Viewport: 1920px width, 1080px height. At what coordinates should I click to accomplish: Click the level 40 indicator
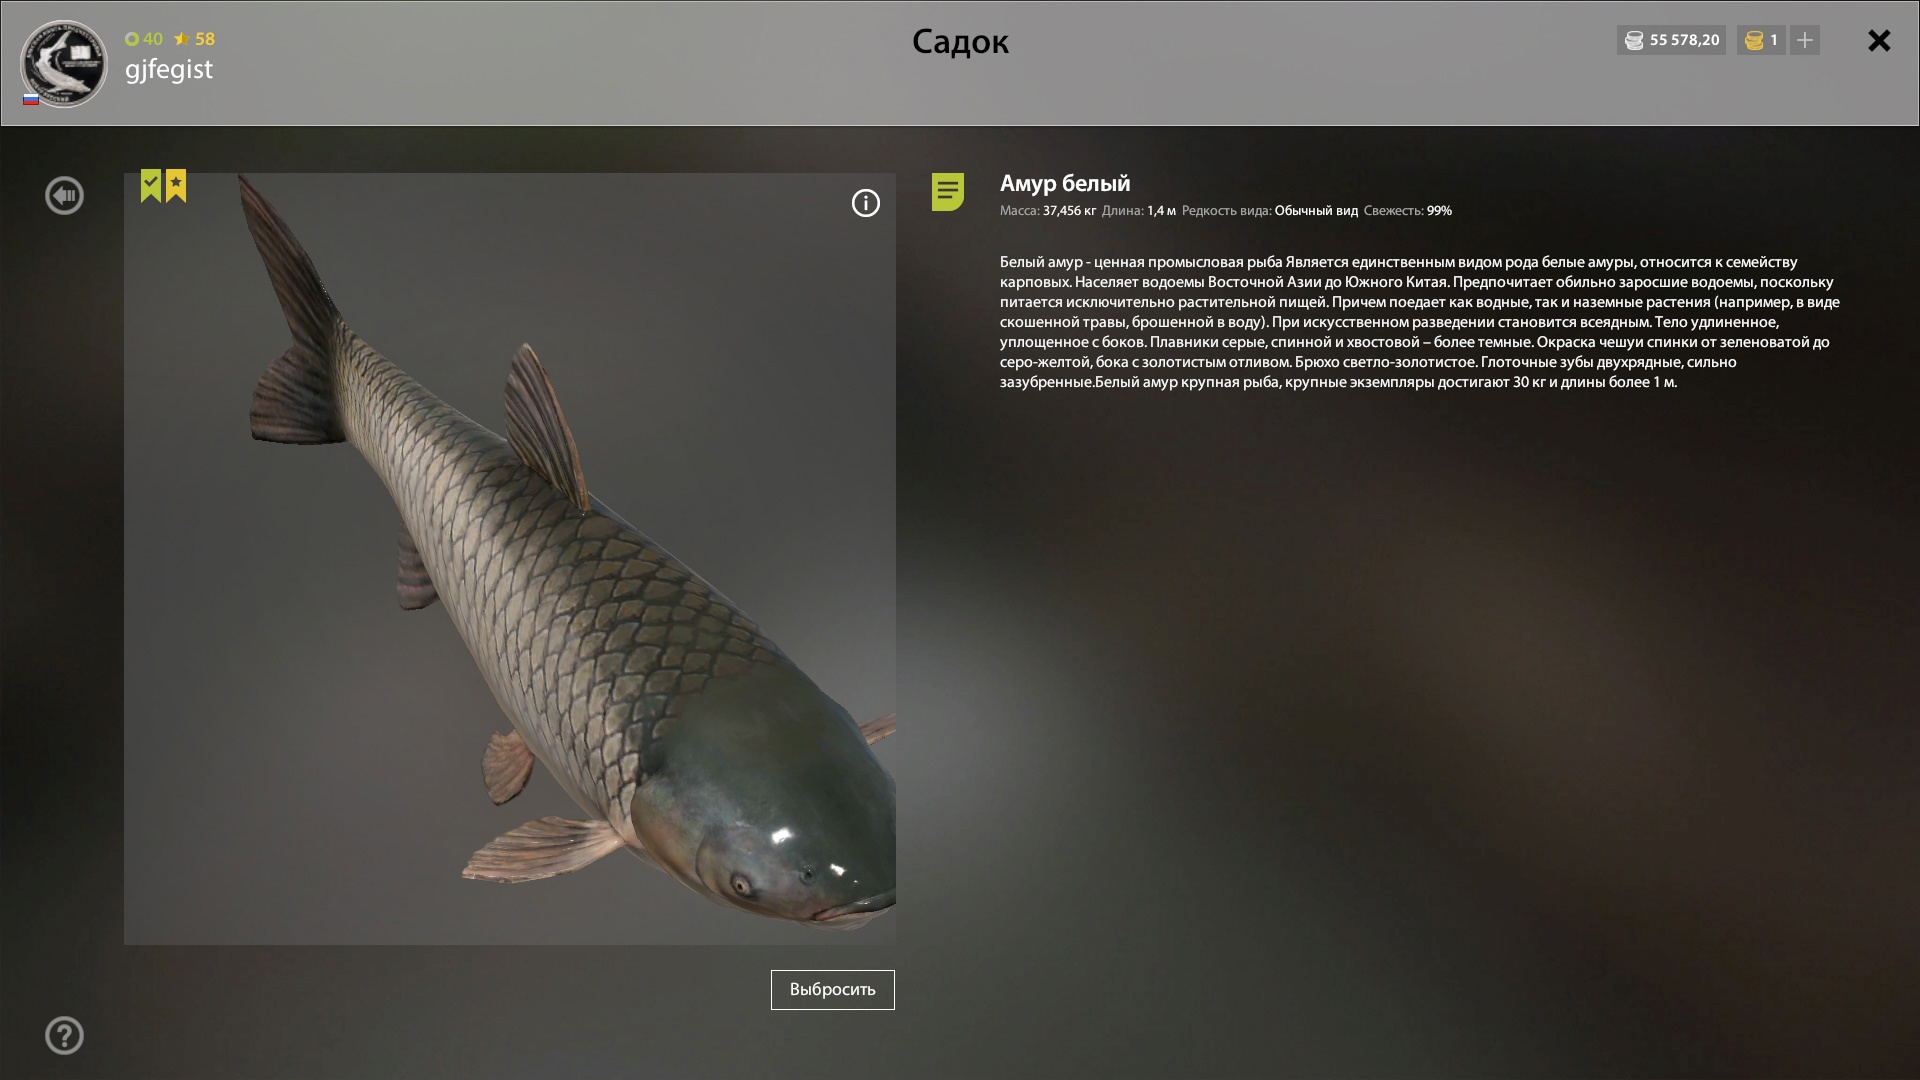[144, 39]
